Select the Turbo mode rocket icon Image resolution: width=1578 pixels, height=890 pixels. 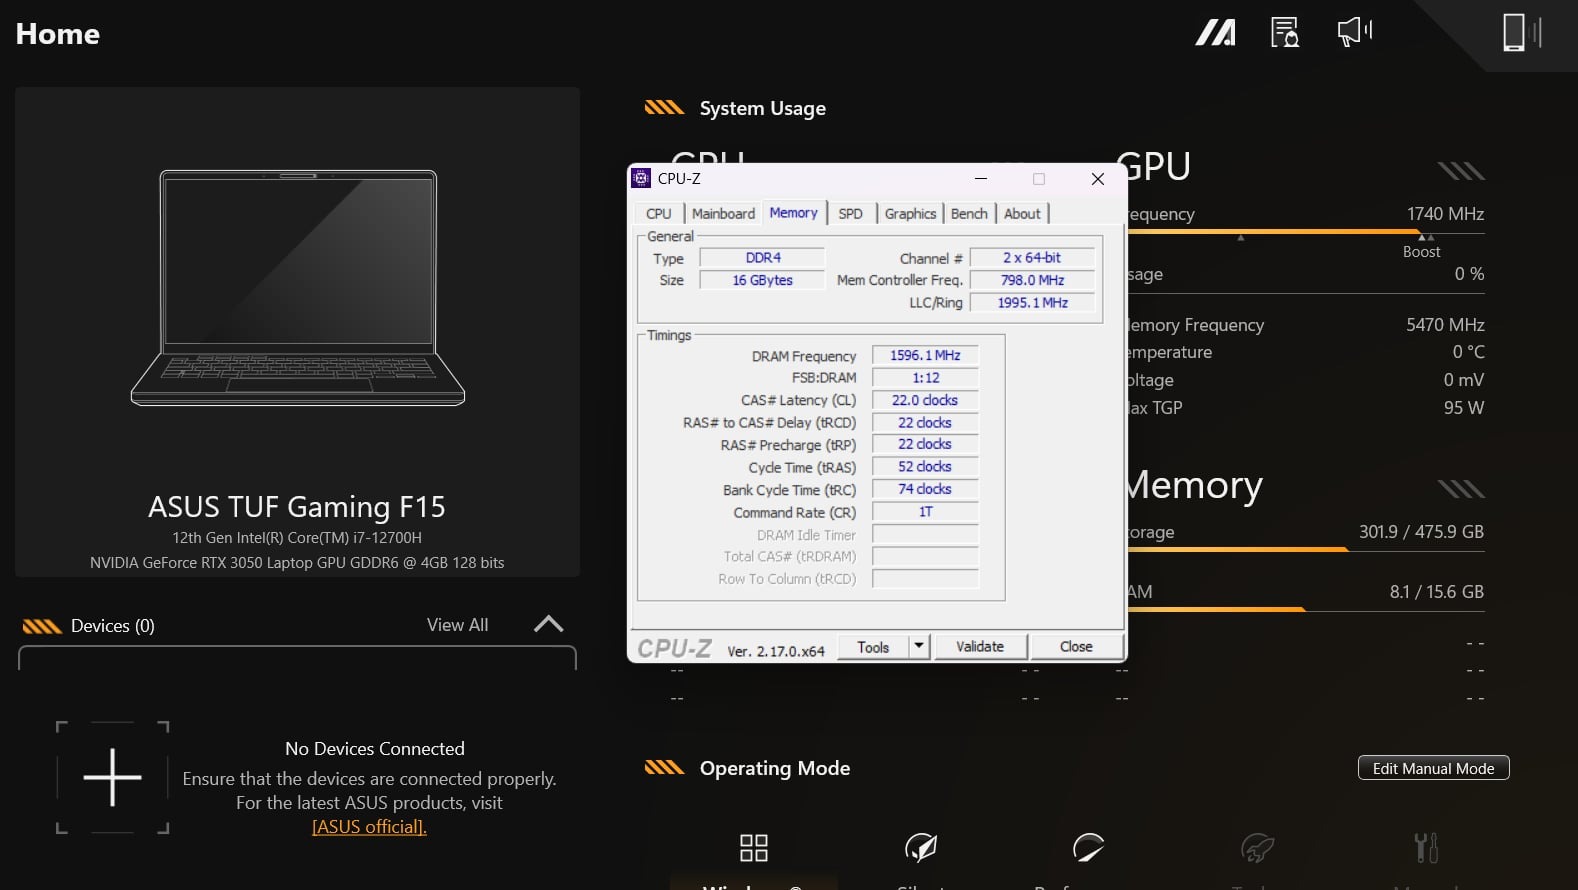(x=1257, y=848)
